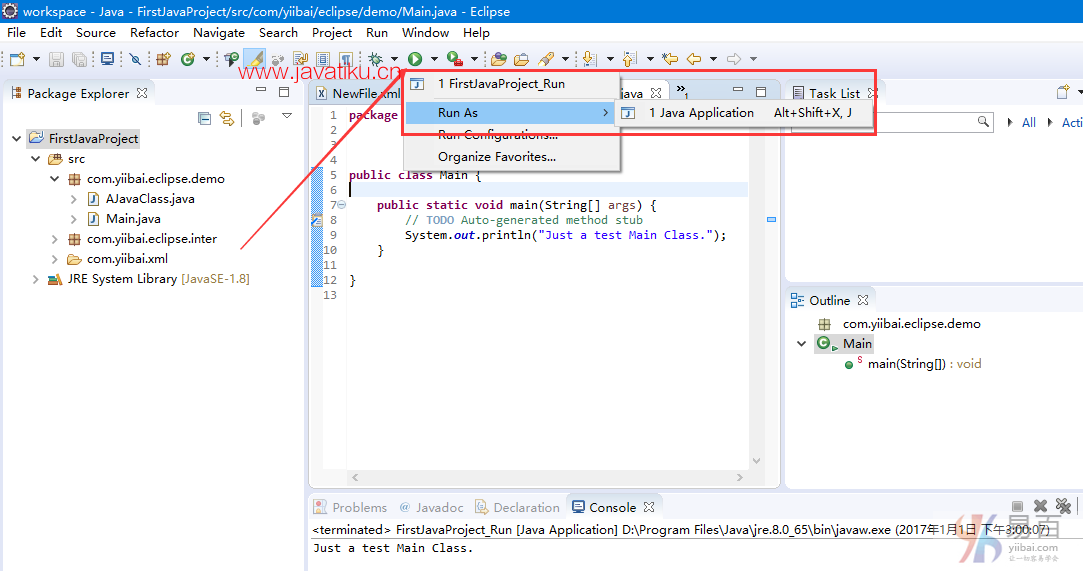Choose 1 Java Application submenu item
This screenshot has width=1083, height=571.
click(744, 113)
